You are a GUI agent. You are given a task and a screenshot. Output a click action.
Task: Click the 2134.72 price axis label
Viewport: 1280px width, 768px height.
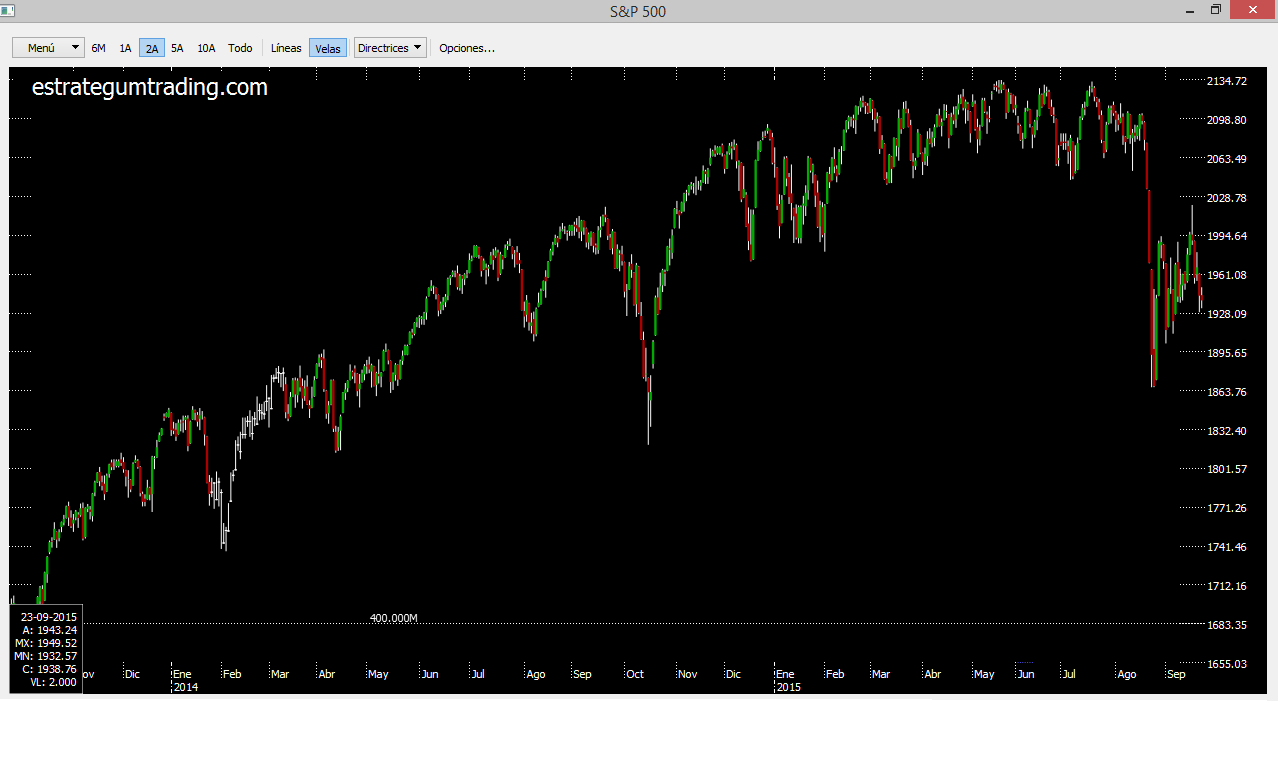[1228, 81]
